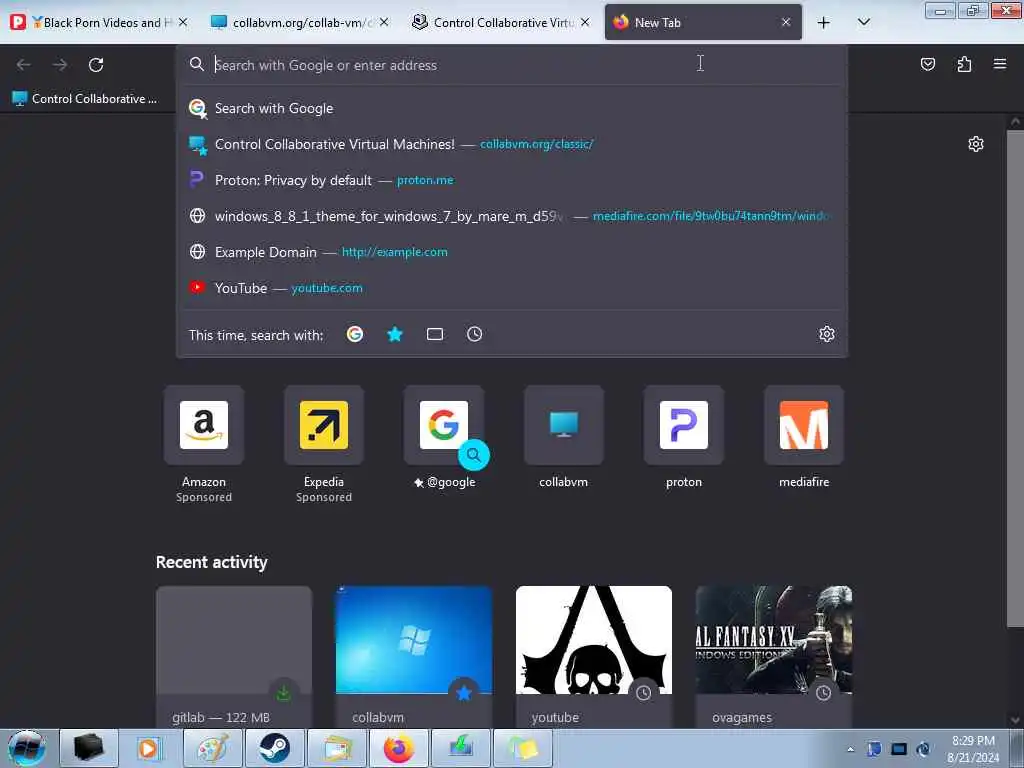
Task: Search bookmarks with the star icon
Action: tap(395, 334)
